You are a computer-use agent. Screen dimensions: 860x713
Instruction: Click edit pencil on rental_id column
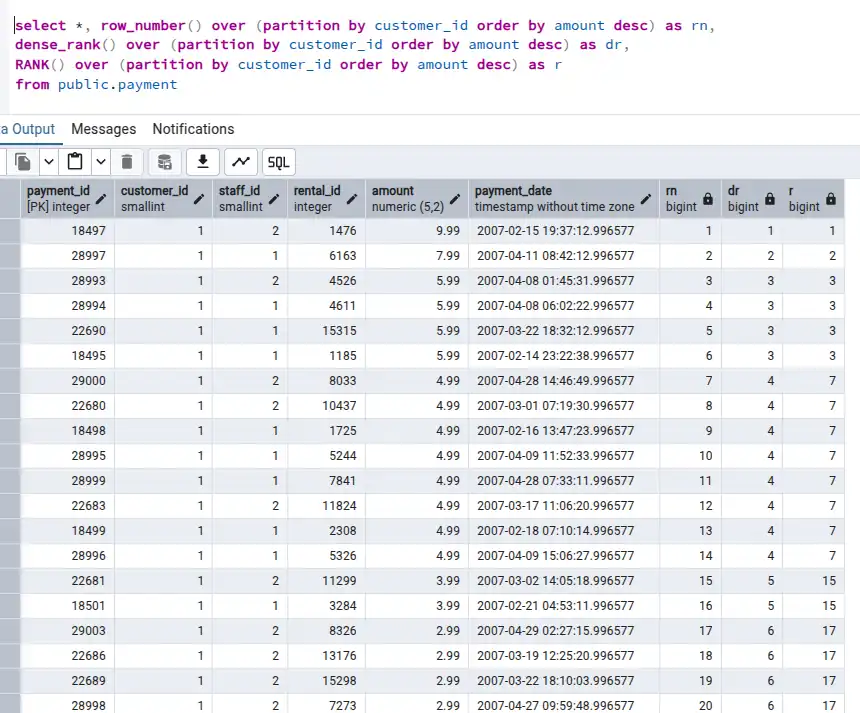[x=352, y=199]
